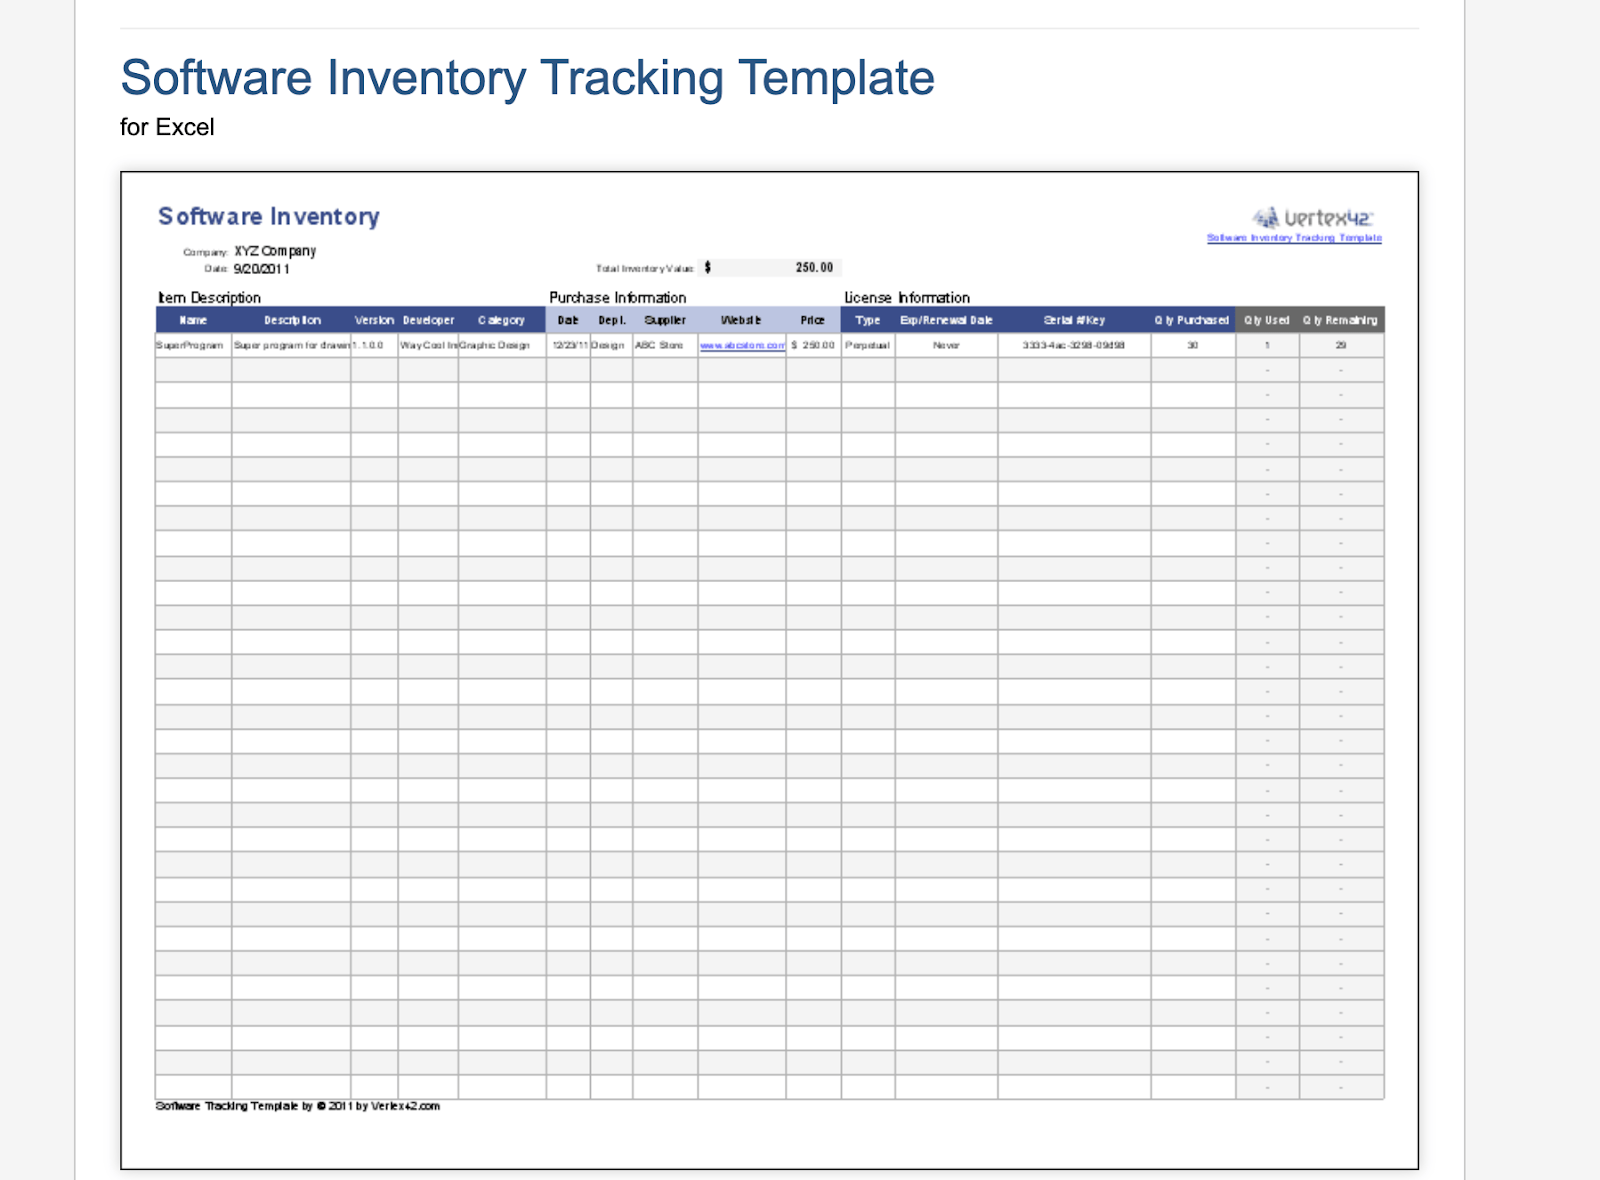Click the Vertex42 logo in the template

(x=1313, y=217)
